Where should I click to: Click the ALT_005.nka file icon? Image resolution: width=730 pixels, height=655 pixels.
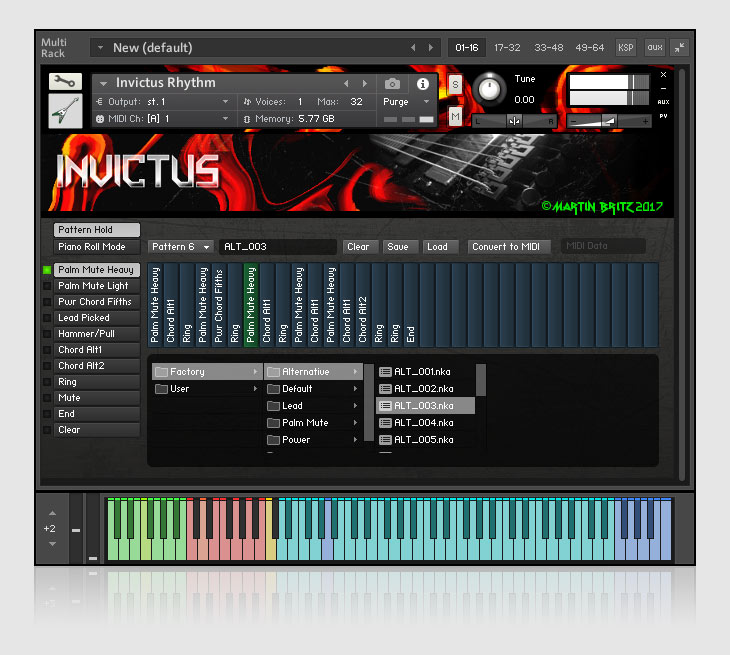385,439
